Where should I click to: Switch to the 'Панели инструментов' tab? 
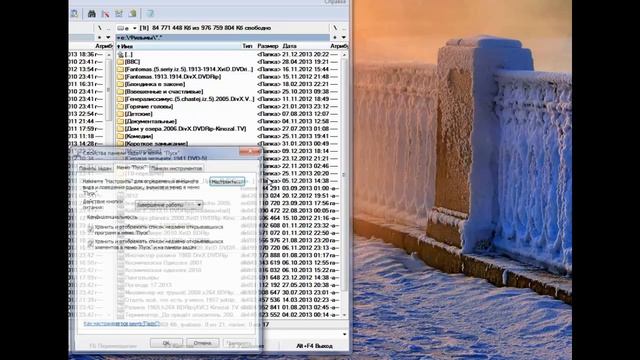176,168
